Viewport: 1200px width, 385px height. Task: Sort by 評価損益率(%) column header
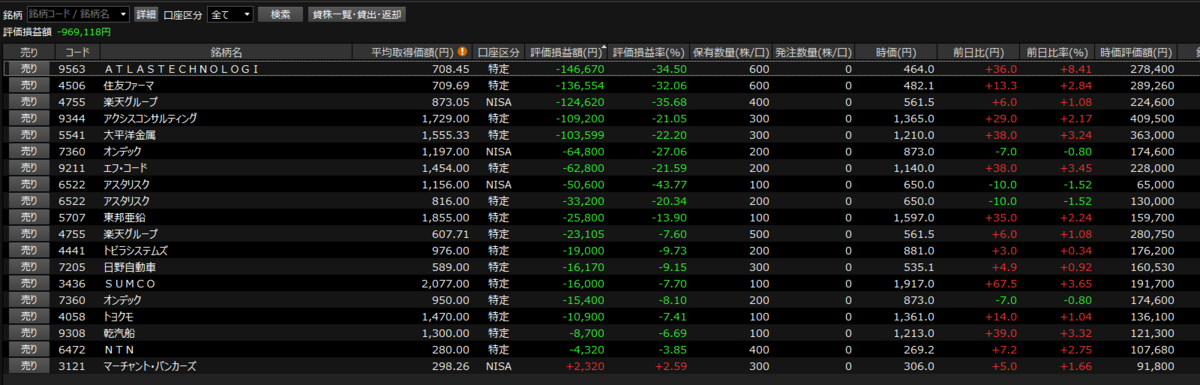pos(648,51)
